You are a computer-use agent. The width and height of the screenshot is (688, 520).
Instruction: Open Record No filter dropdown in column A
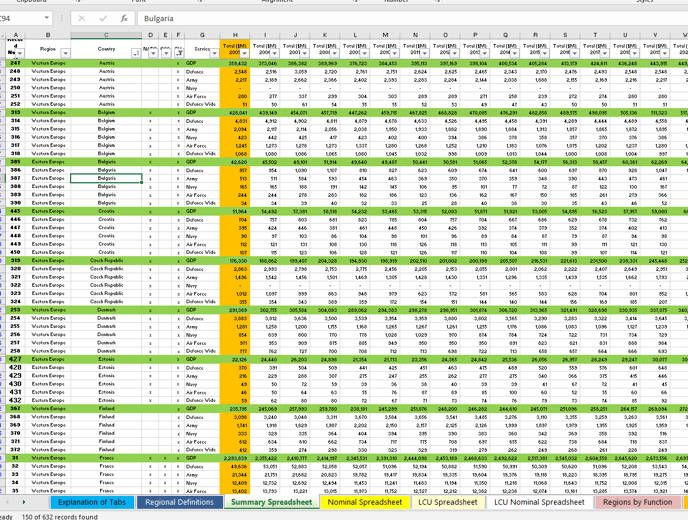pyautogui.click(x=20, y=54)
